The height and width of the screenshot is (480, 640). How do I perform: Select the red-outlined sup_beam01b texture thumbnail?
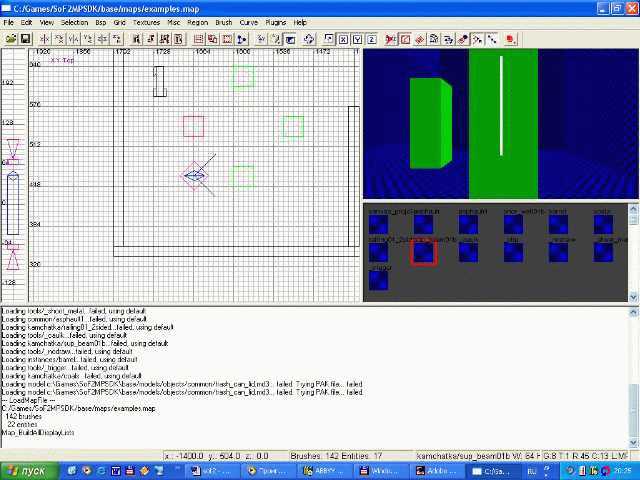pos(424,252)
